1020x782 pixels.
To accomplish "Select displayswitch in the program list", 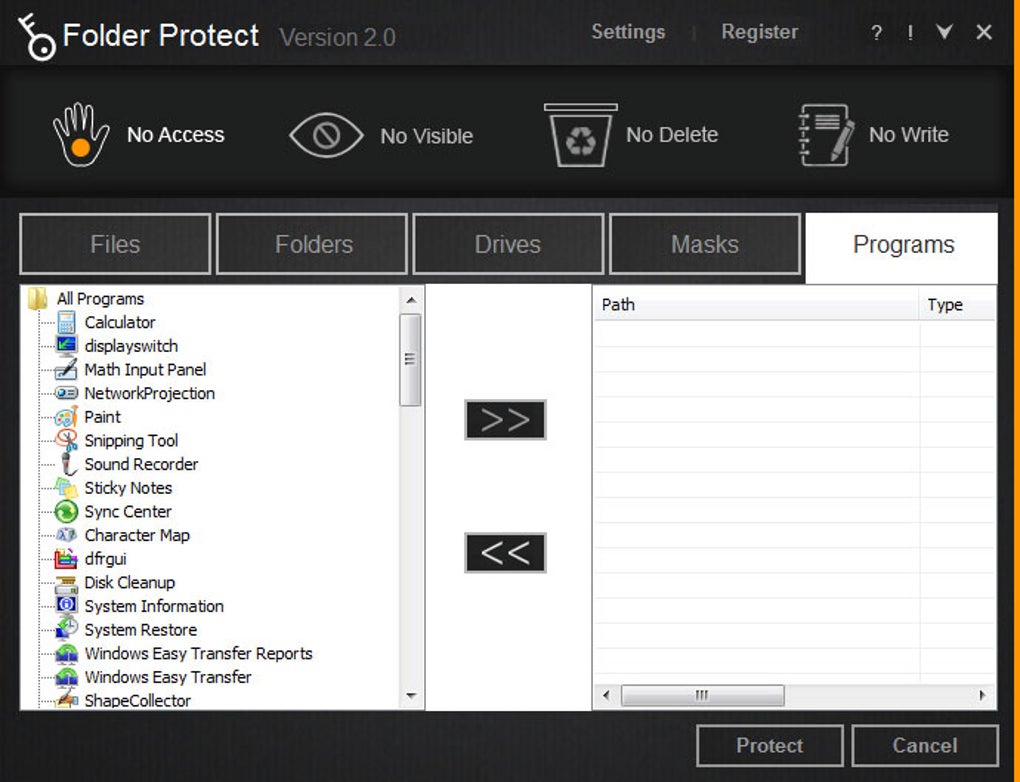I will pos(131,345).
